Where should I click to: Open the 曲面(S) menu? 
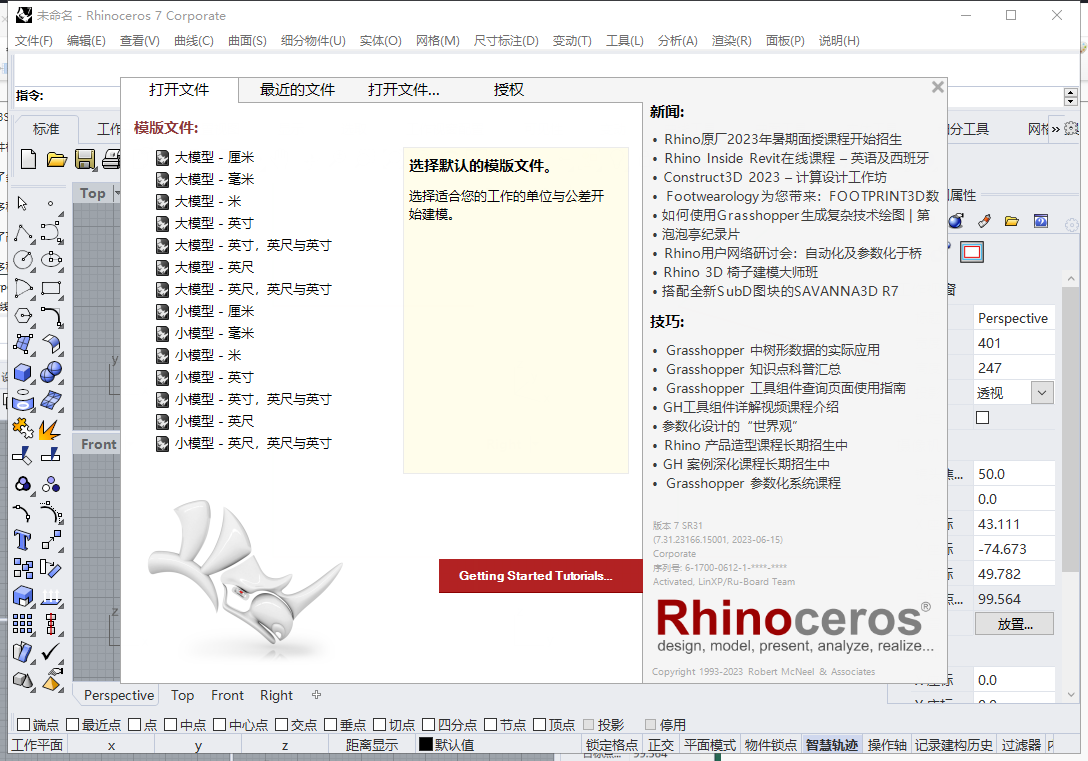click(247, 40)
